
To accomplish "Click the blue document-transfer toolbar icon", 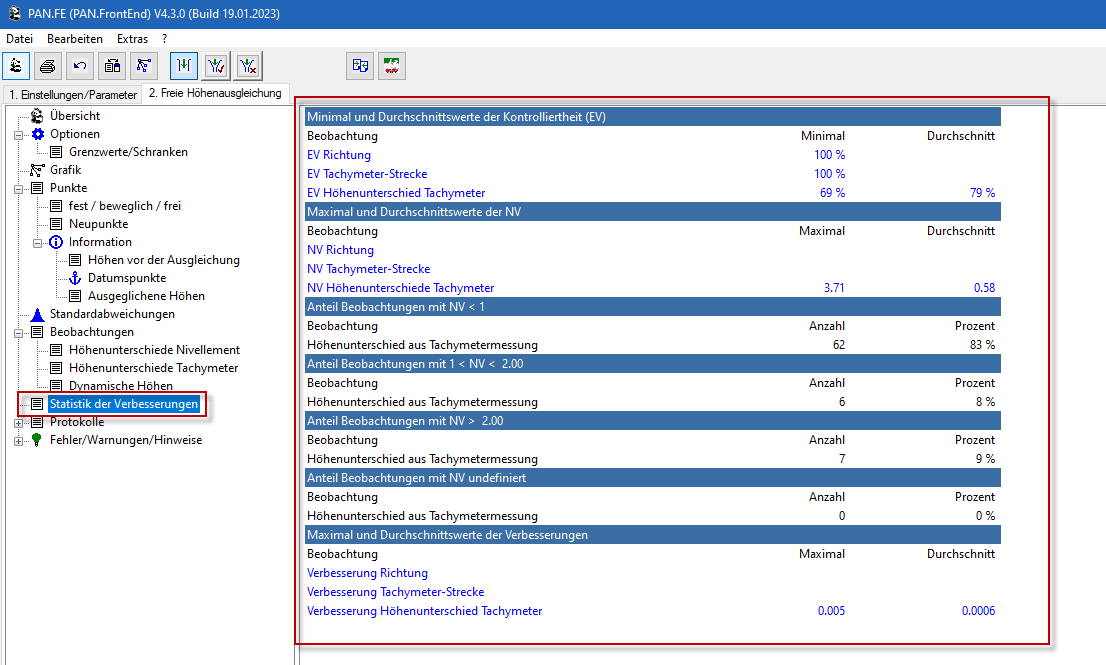I will pos(360,66).
